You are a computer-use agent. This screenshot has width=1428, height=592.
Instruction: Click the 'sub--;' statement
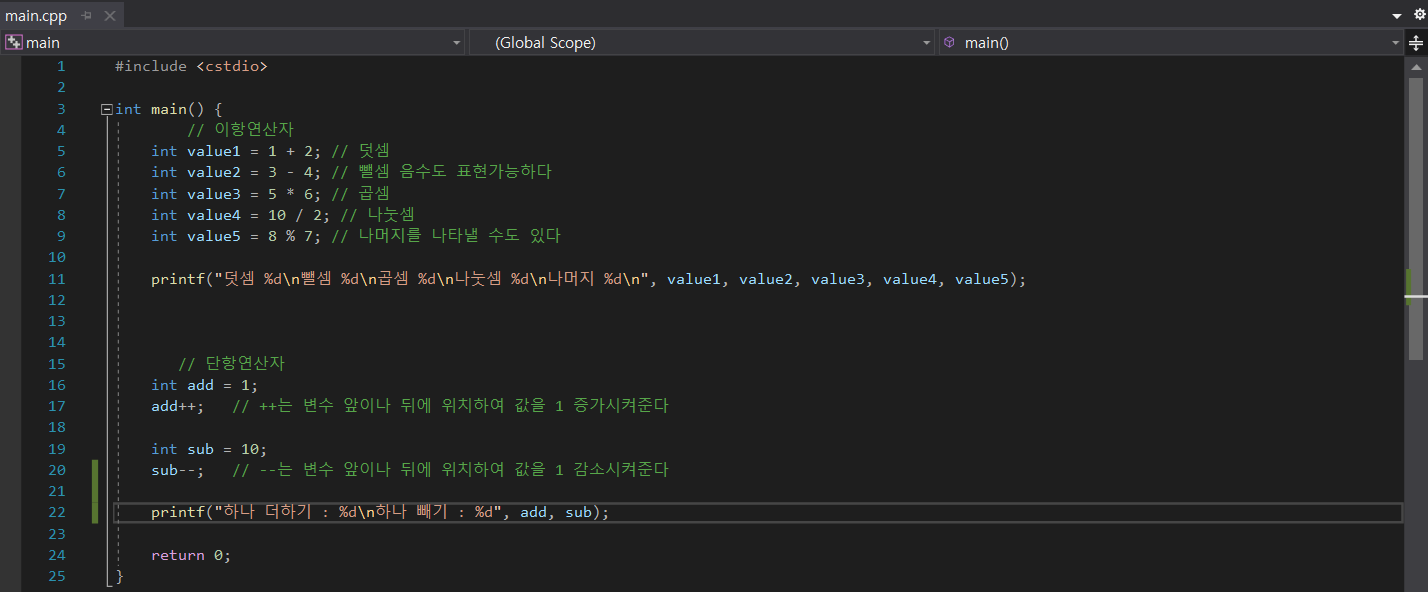[177, 470]
